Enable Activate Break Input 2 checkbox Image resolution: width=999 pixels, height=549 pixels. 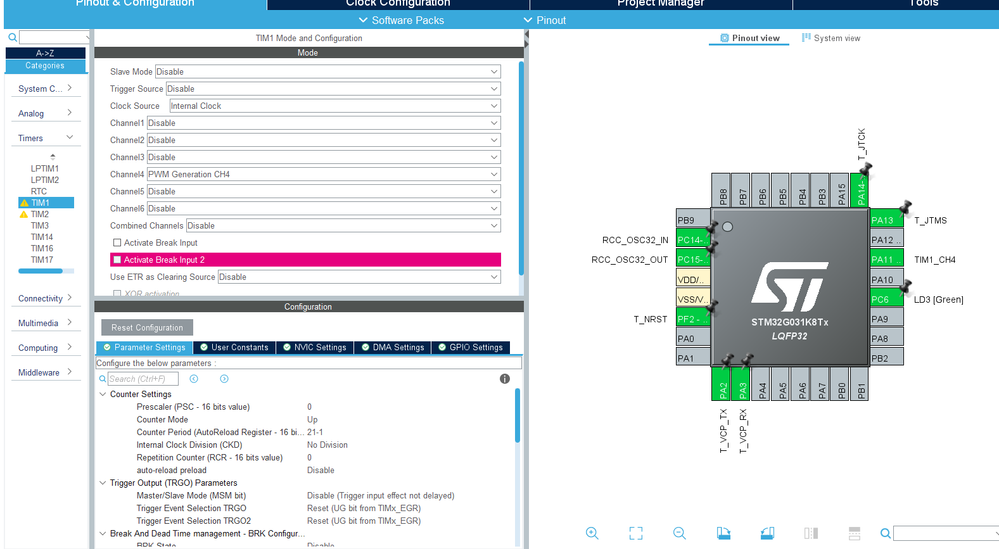click(x=117, y=260)
